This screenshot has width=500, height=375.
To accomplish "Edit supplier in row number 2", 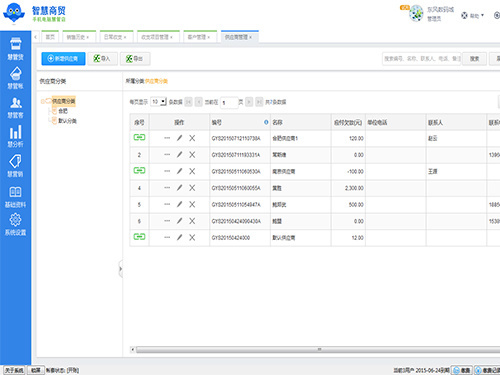I will 179,155.
